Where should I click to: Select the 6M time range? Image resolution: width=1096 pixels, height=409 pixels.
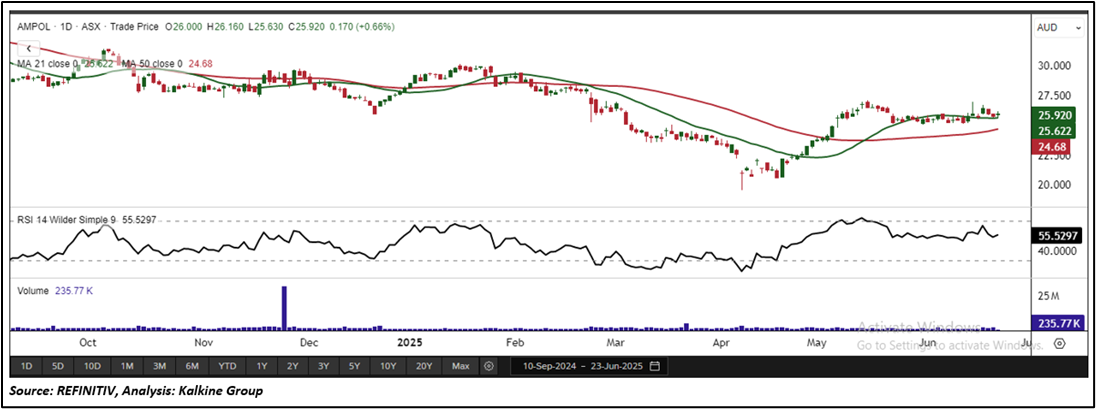192,366
